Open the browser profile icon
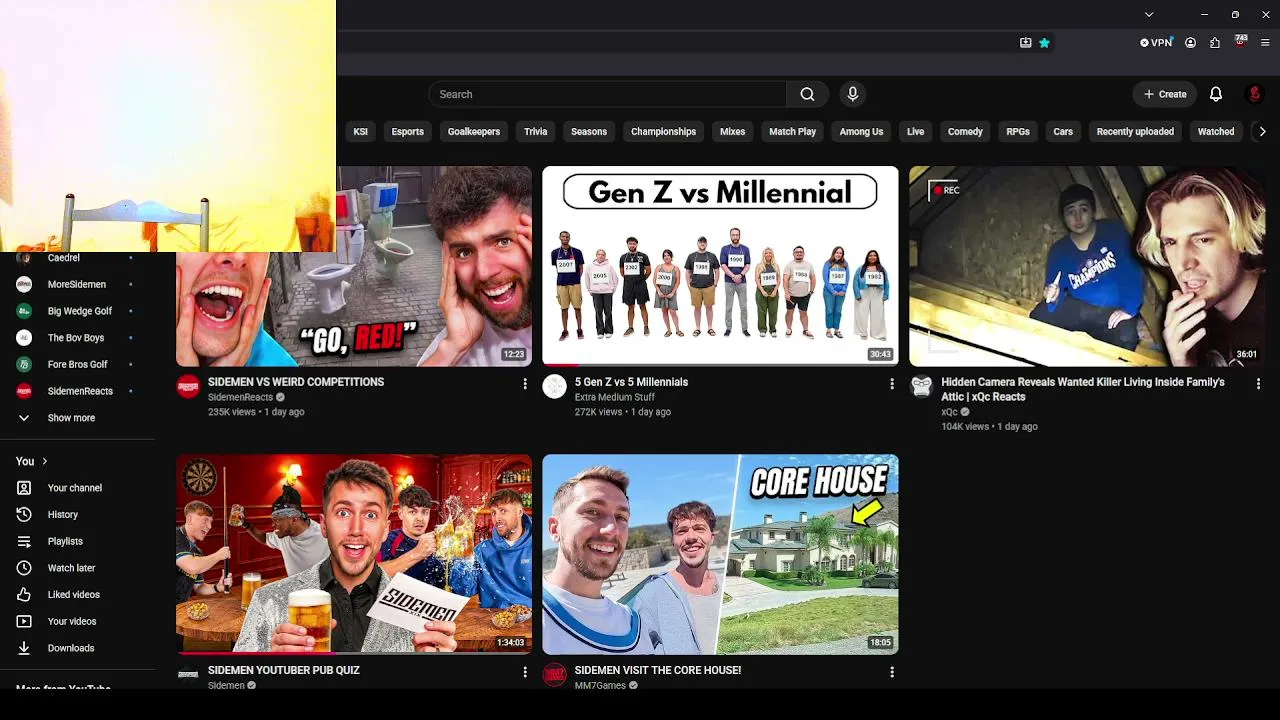The width and height of the screenshot is (1280, 720). point(1190,43)
